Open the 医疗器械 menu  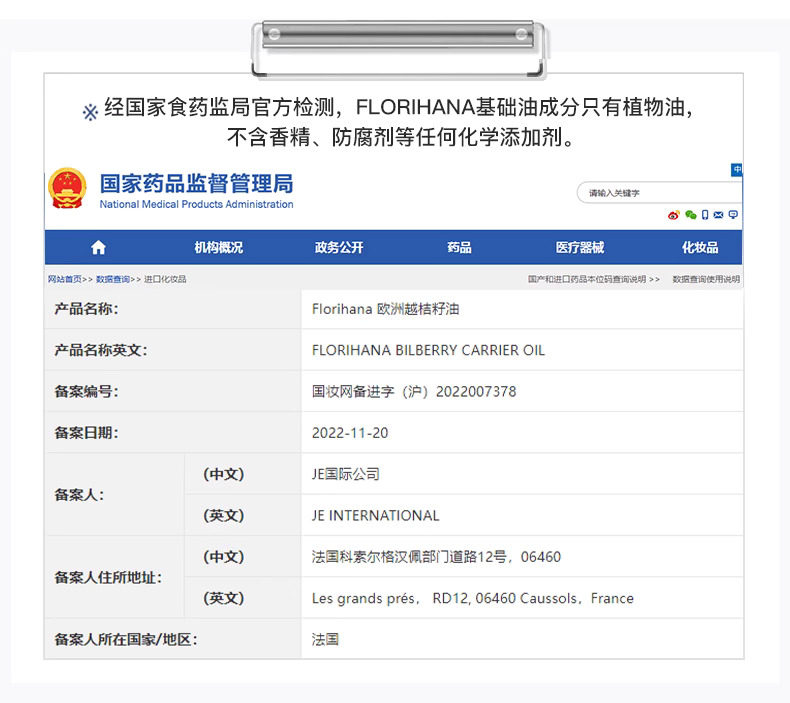(x=580, y=247)
